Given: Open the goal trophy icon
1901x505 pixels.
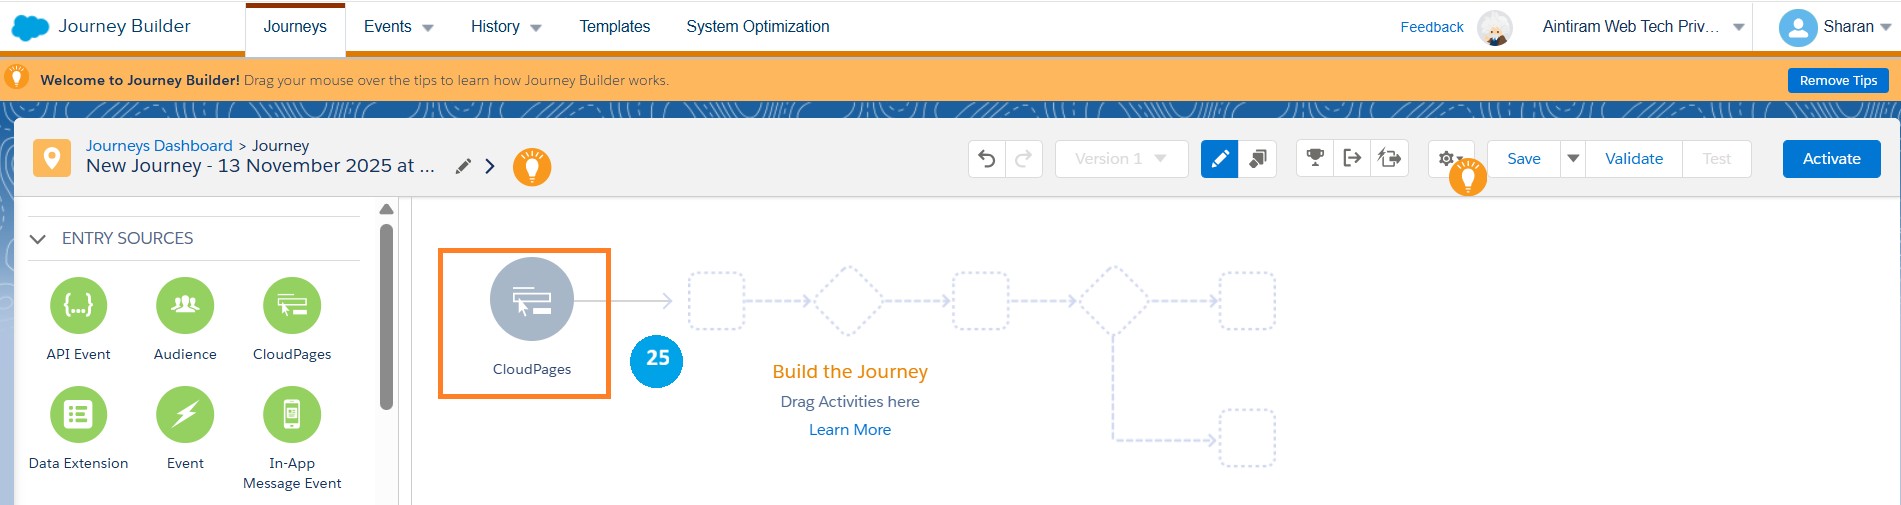Looking at the screenshot, I should [1315, 158].
